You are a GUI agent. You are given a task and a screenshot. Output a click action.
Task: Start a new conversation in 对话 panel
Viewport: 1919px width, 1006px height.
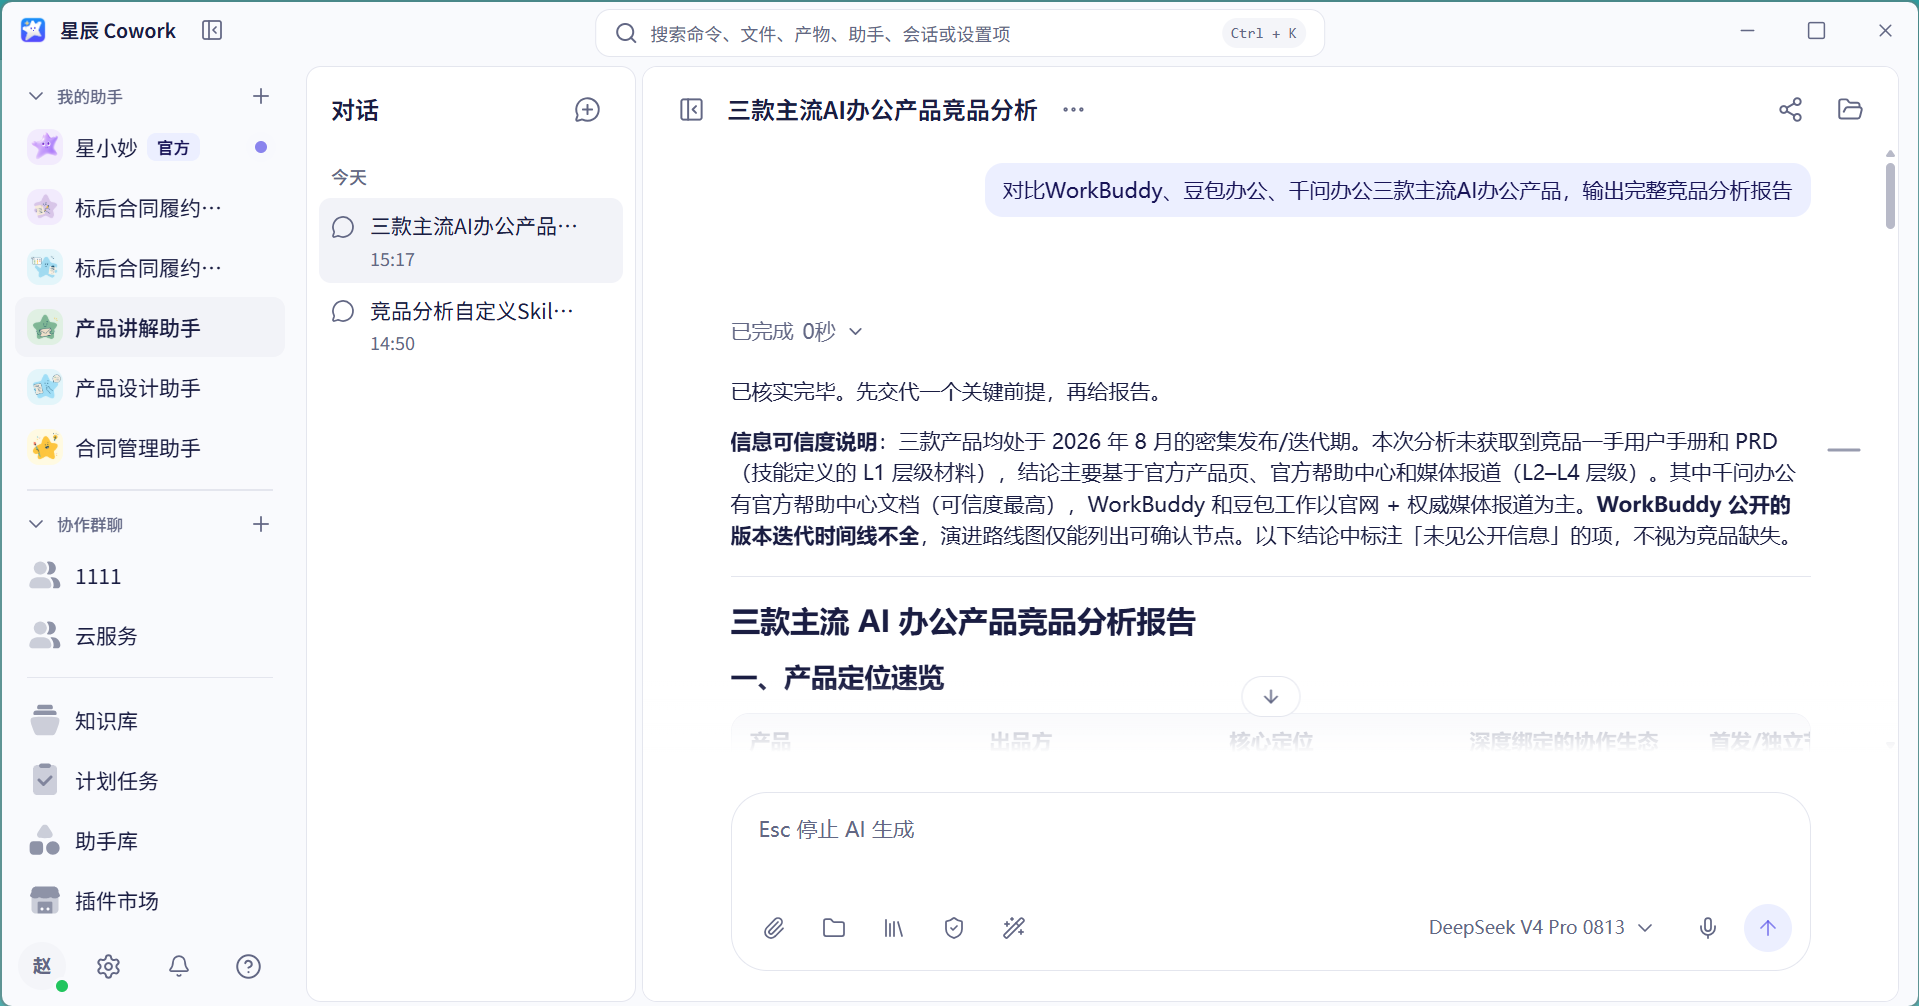pos(587,110)
